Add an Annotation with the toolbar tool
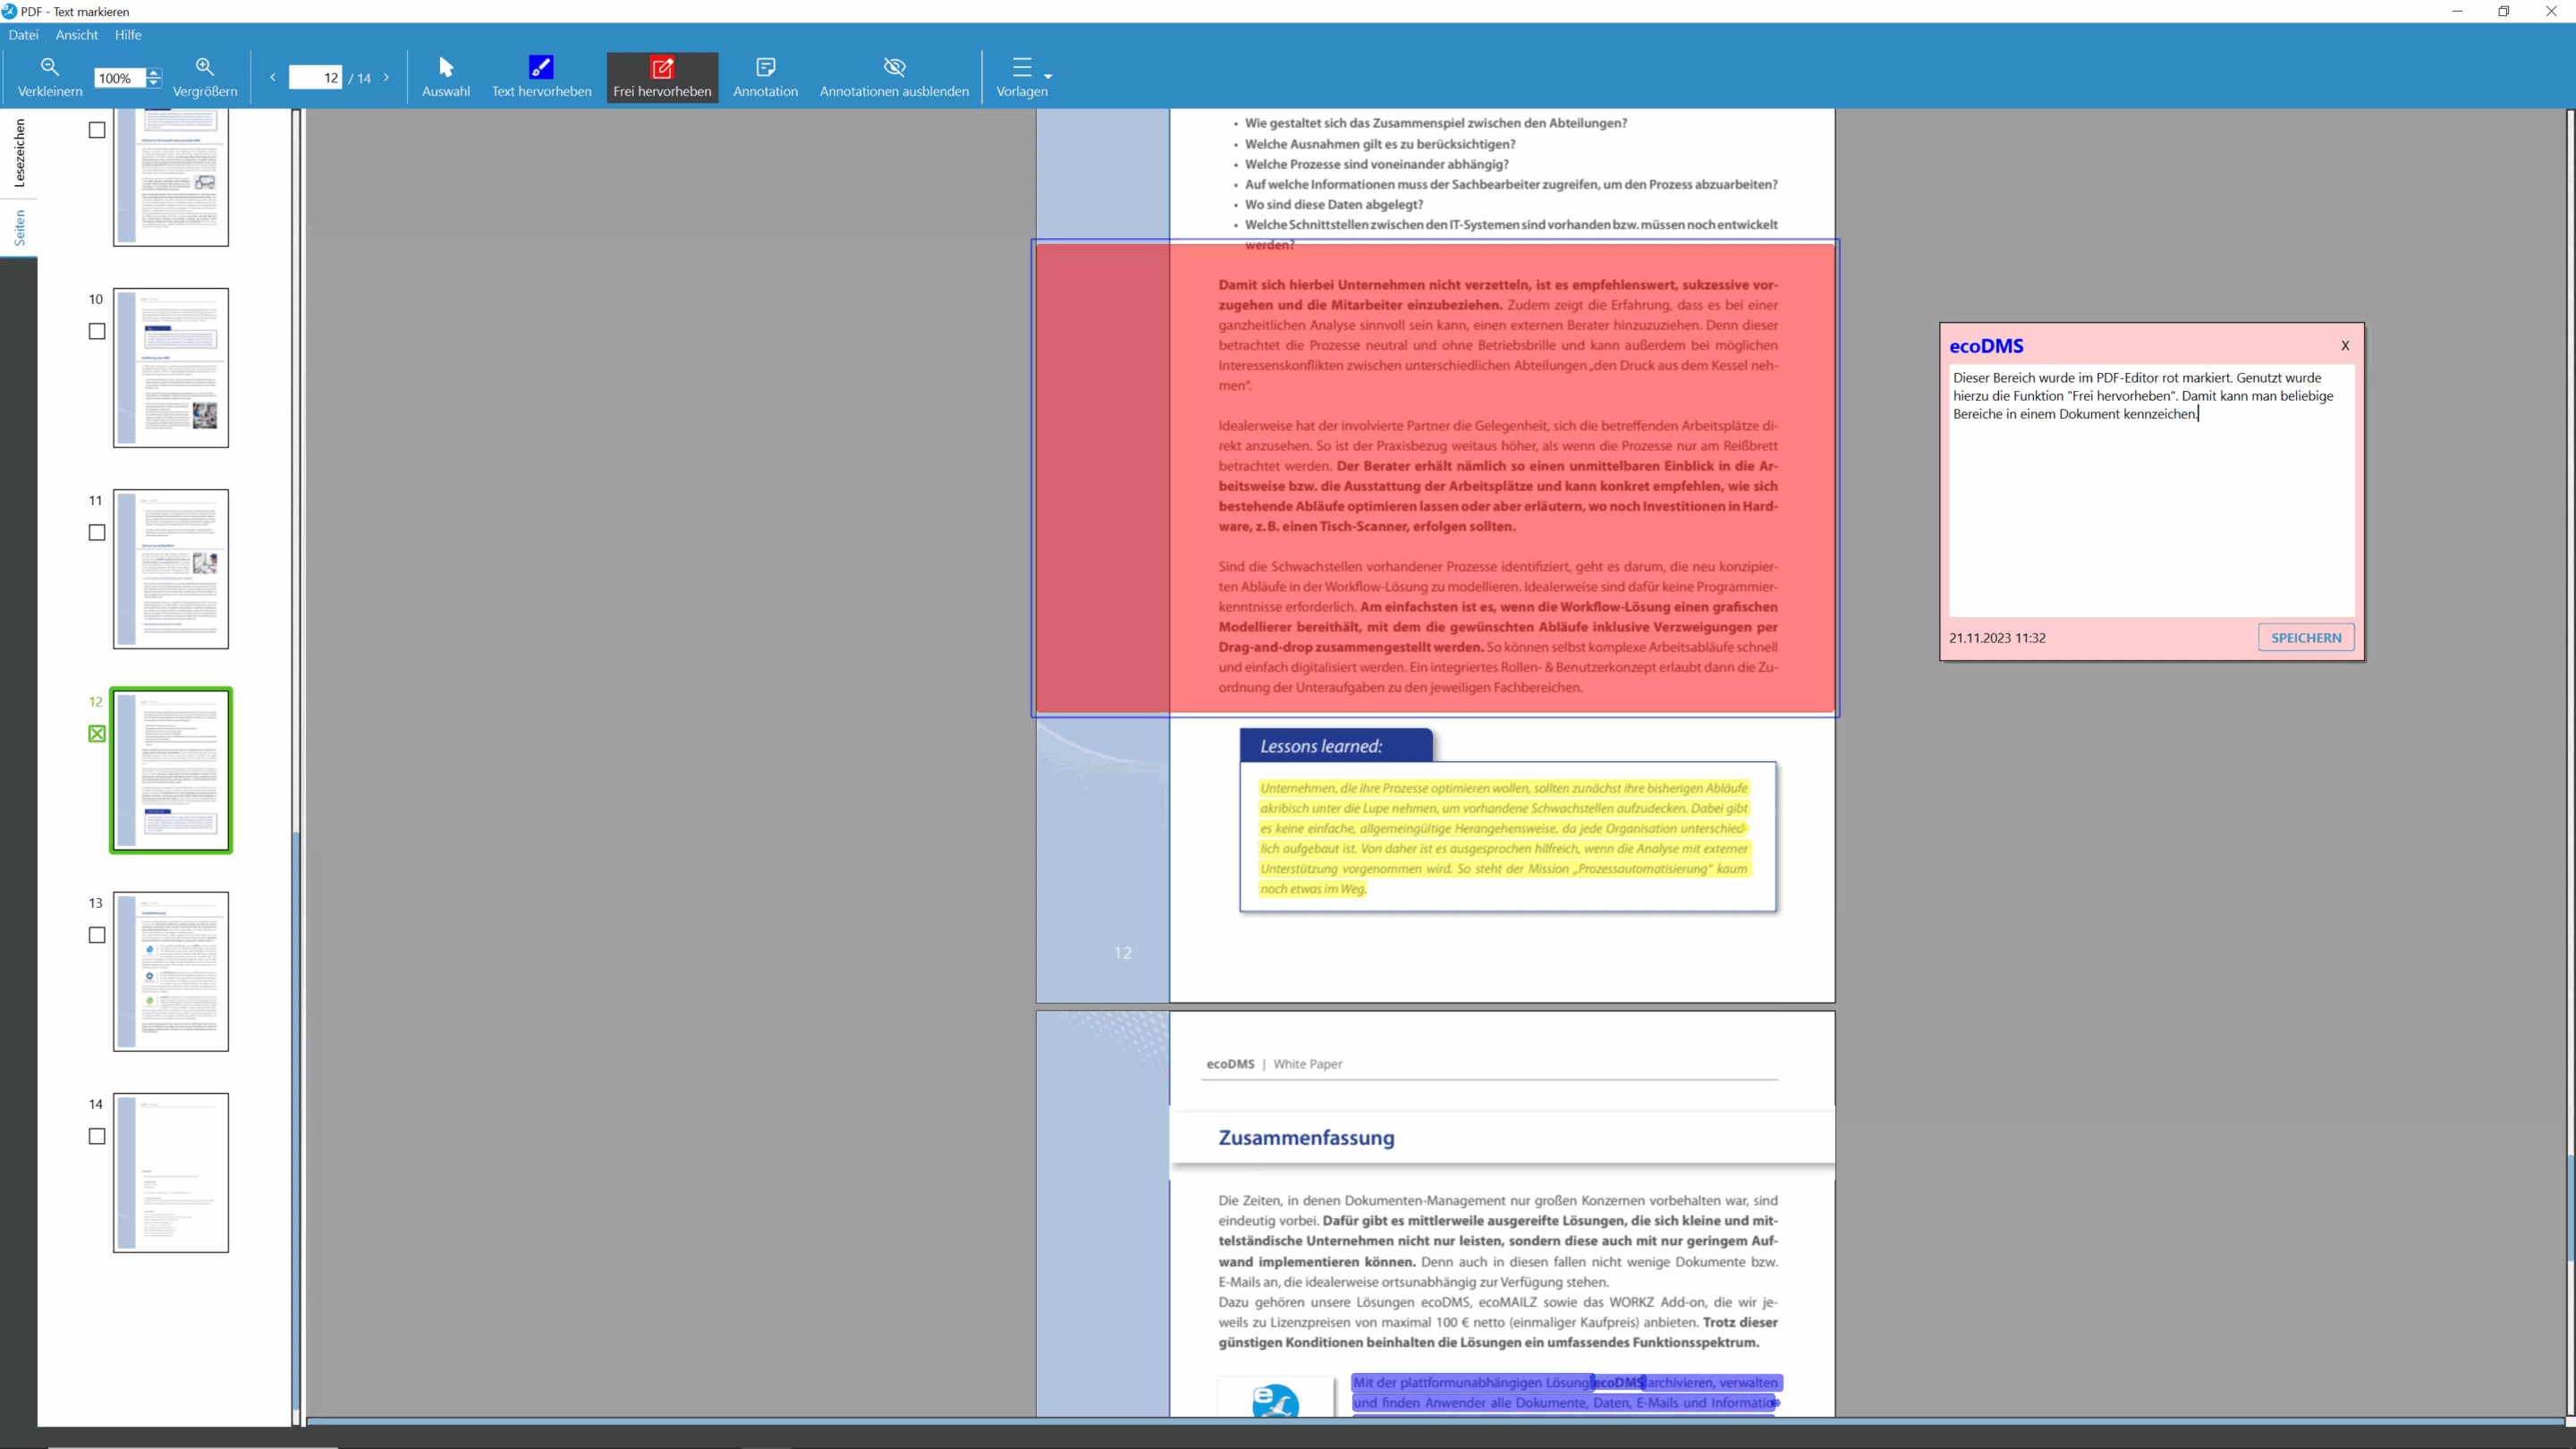This screenshot has height=1449, width=2576. pos(765,77)
